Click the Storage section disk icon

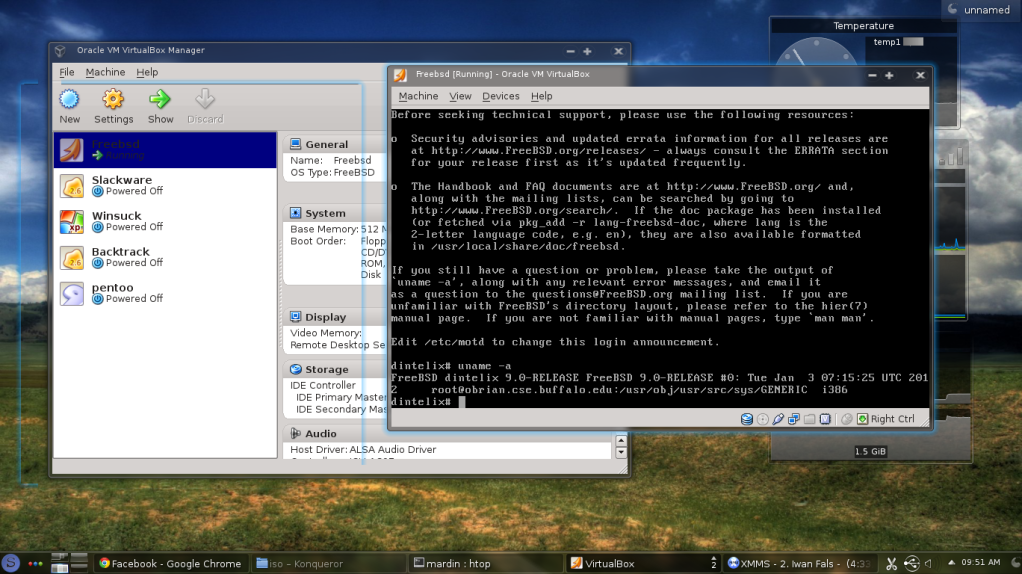pos(295,369)
